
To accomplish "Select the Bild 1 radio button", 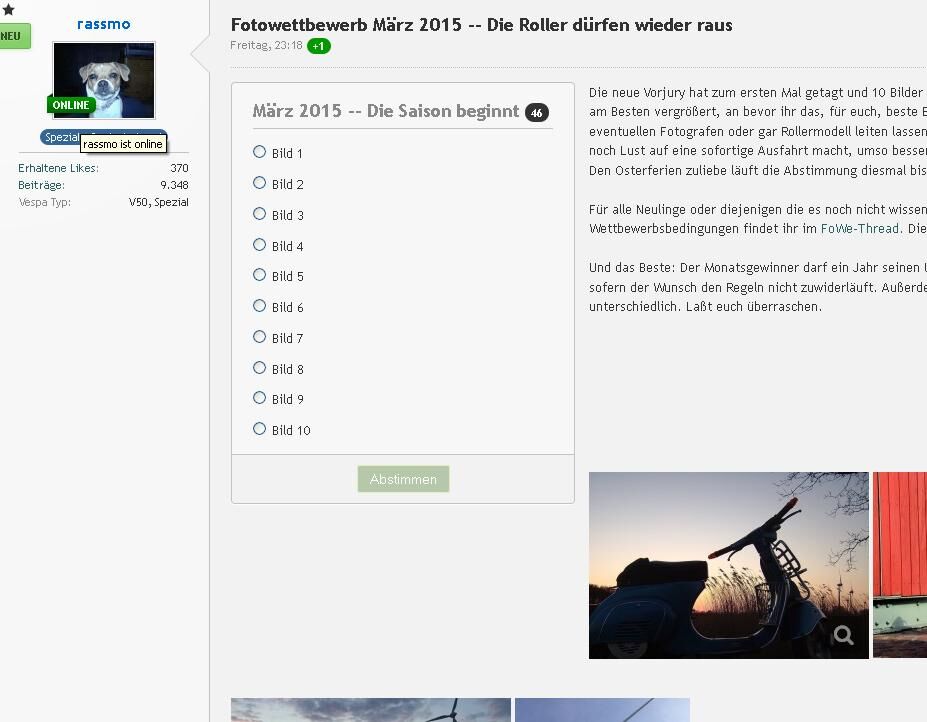I will click(260, 152).
